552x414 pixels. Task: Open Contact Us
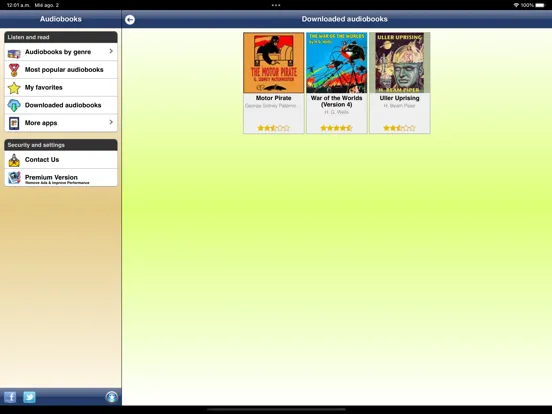coord(61,159)
